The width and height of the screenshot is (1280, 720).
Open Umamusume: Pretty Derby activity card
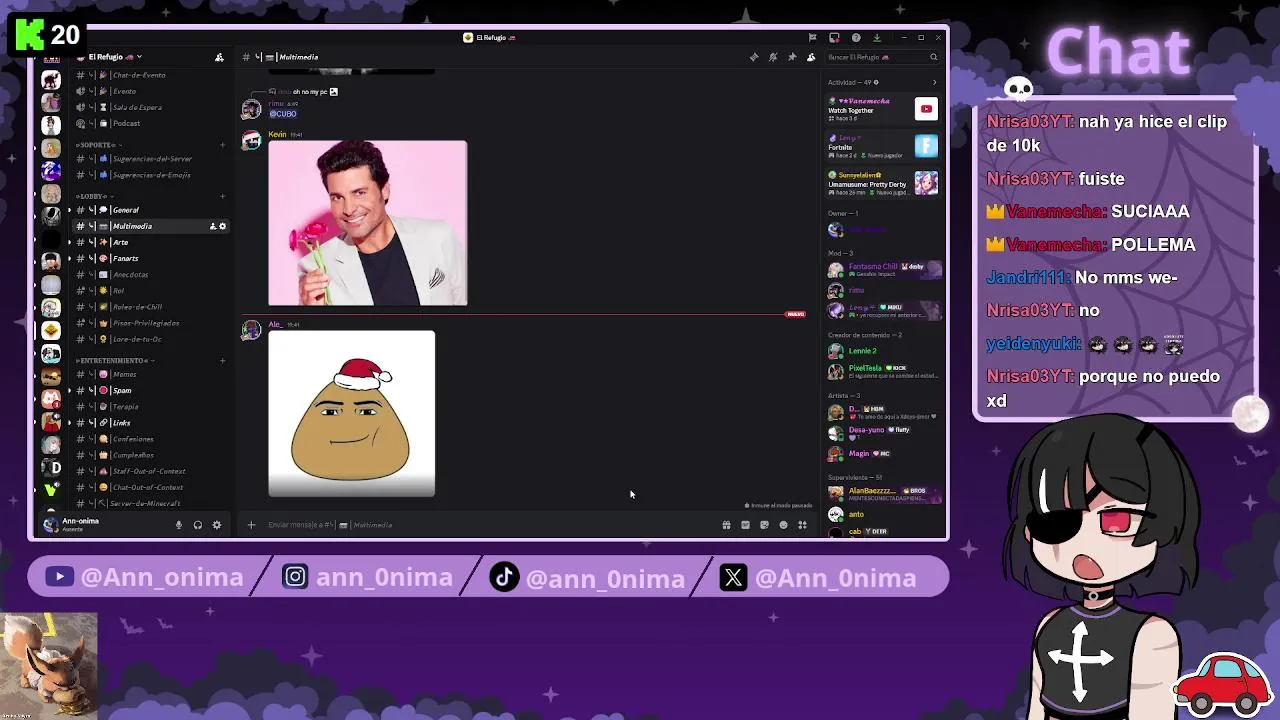point(882,183)
